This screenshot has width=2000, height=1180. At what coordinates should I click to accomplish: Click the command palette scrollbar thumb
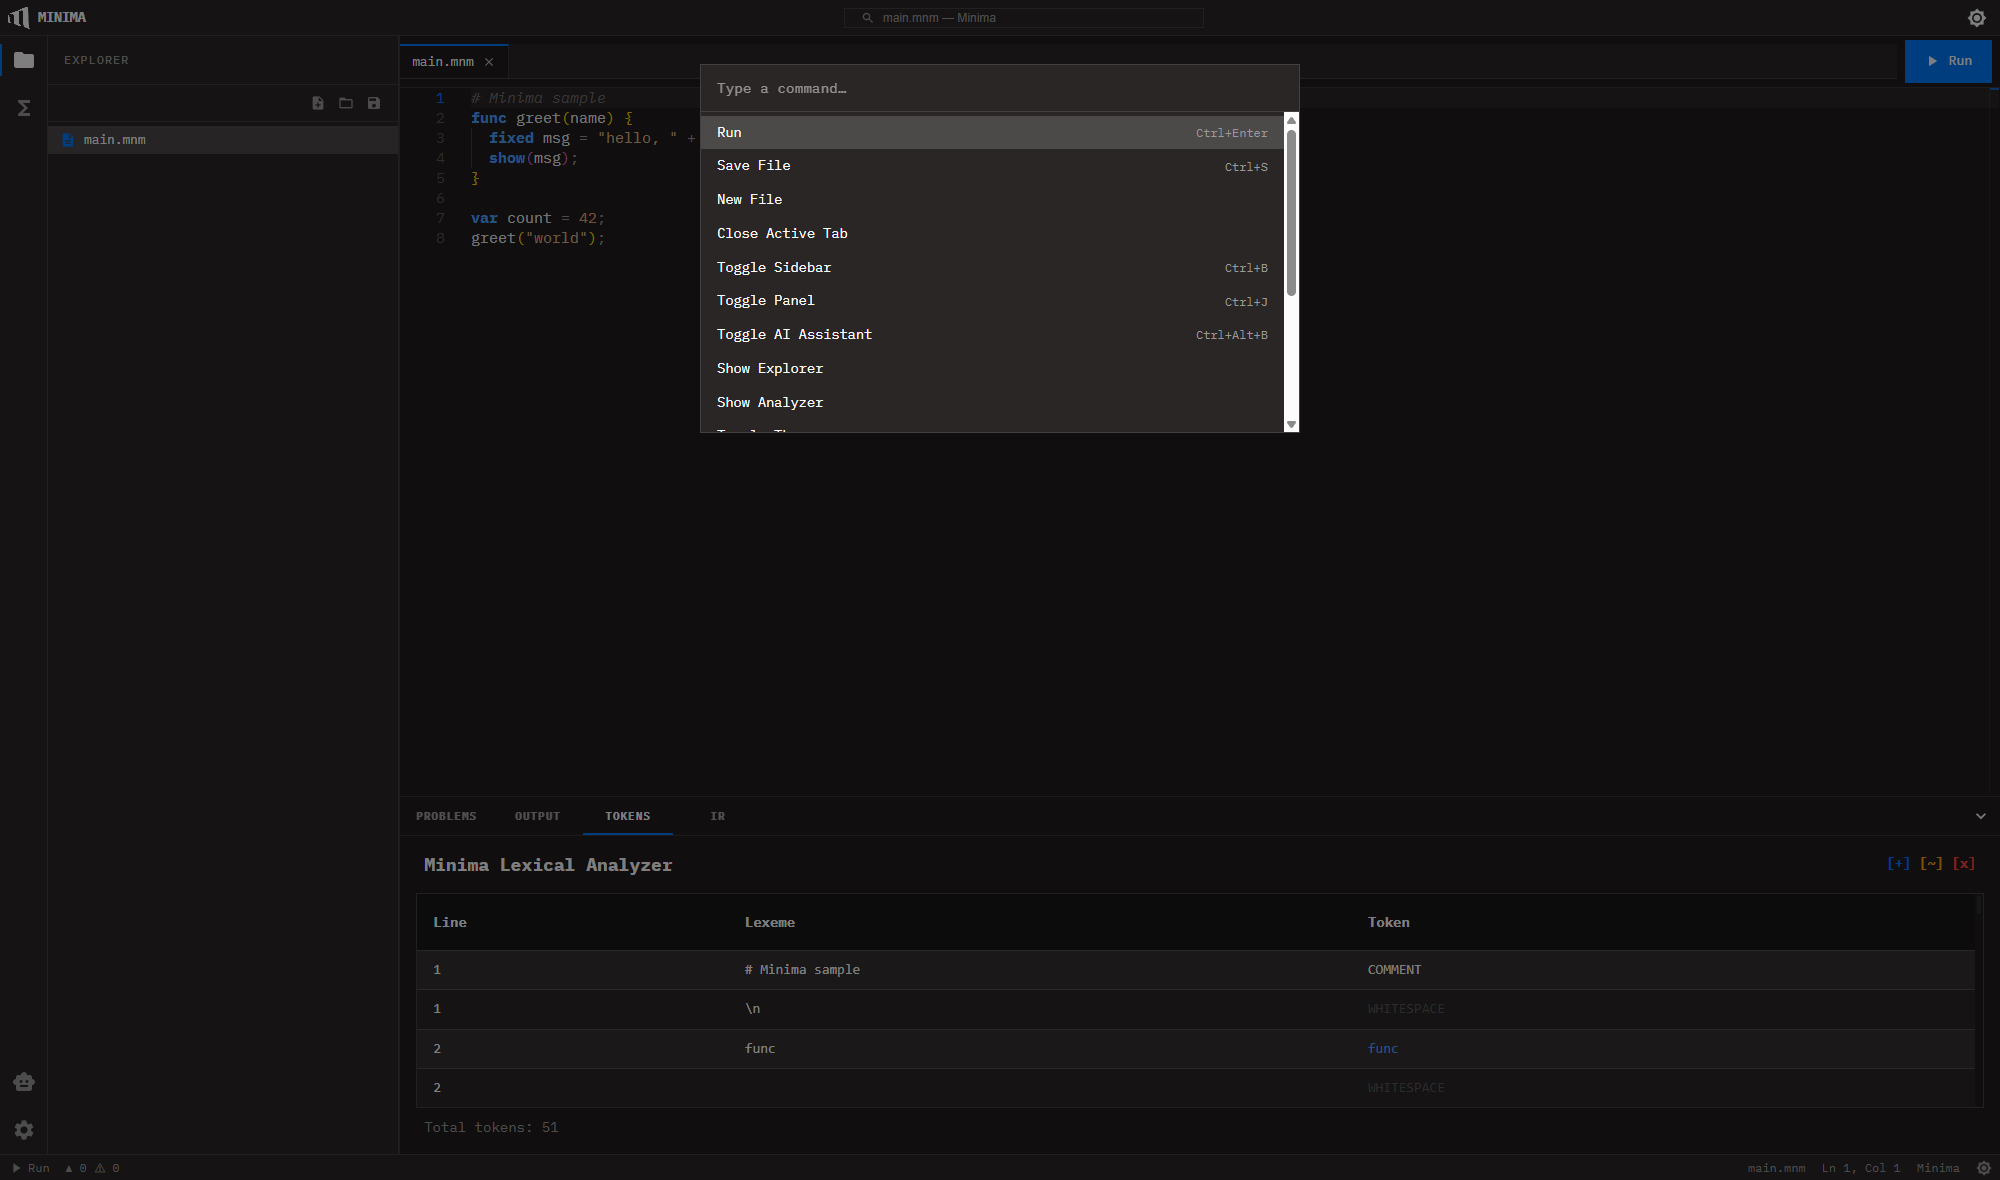tap(1291, 213)
